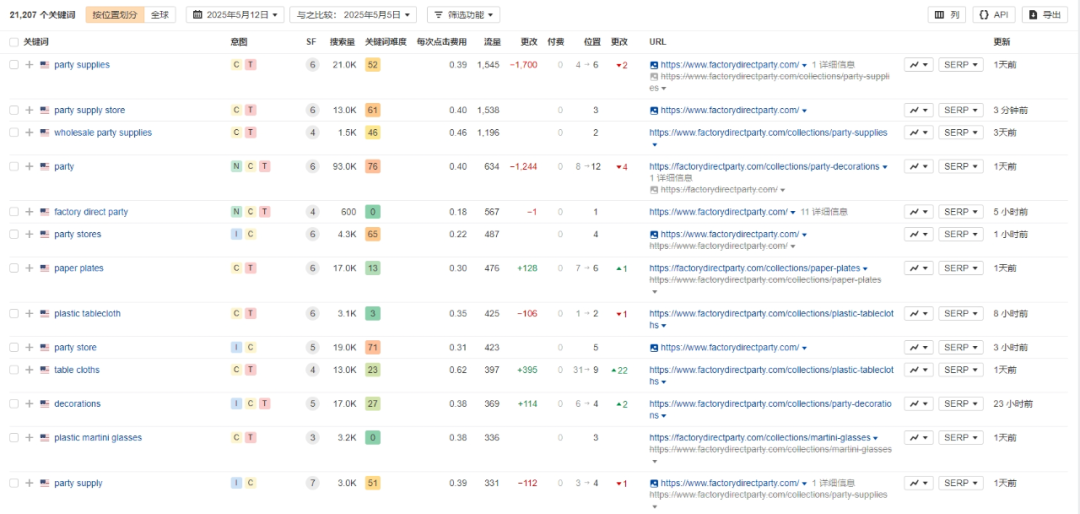
Task: Click the US flag icon beside 'decorations'
Action: 45,404
